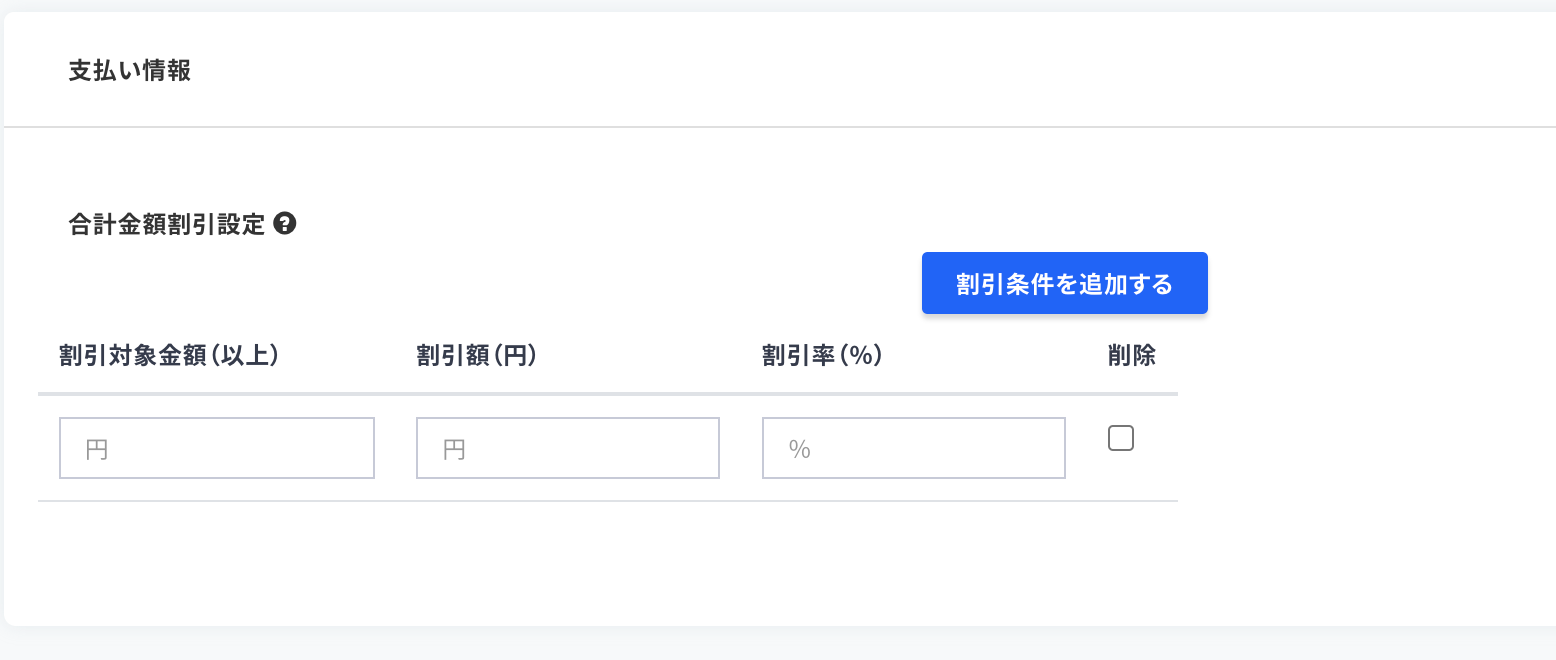Click the 支払い情報 section heading
Viewport: 1556px width, 660px height.
[x=130, y=71]
